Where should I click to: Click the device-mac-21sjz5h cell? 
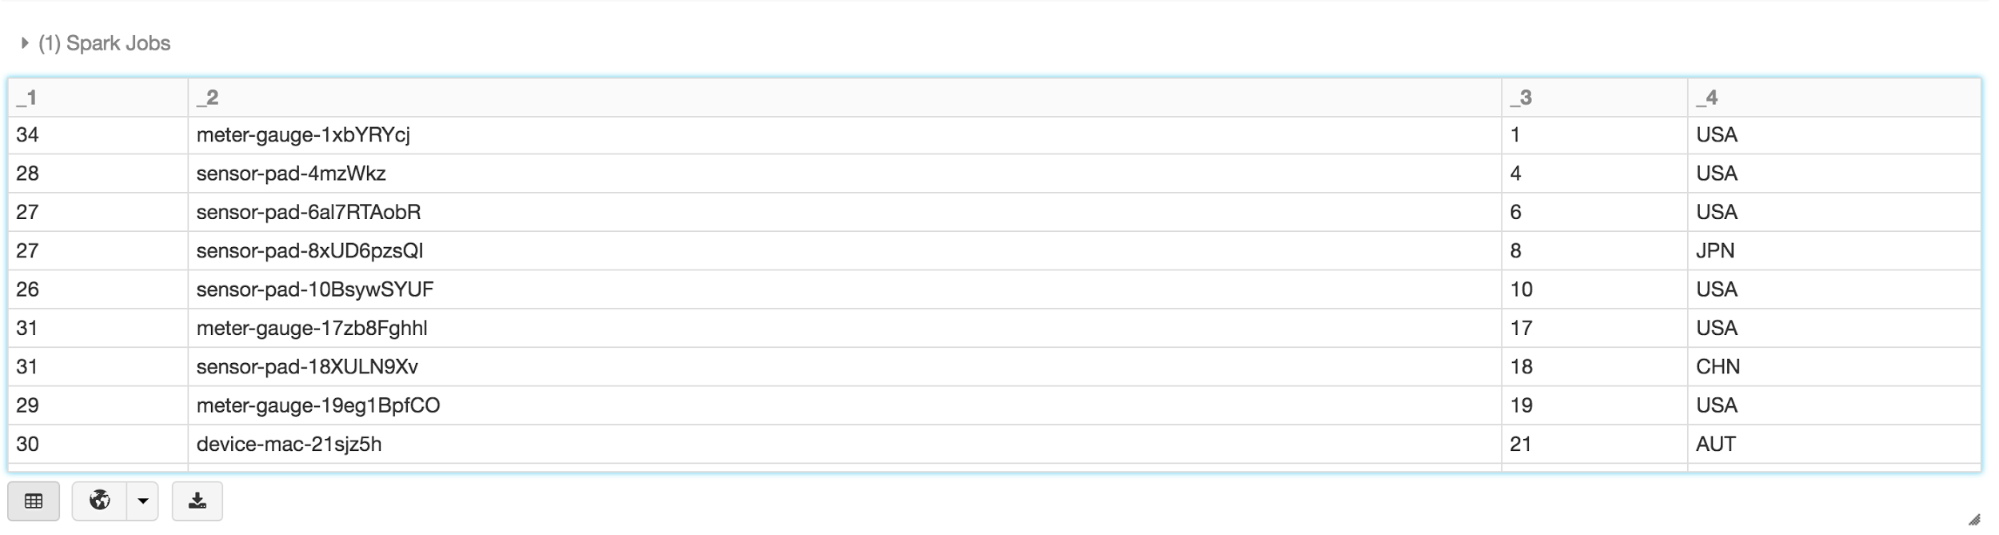(x=289, y=444)
